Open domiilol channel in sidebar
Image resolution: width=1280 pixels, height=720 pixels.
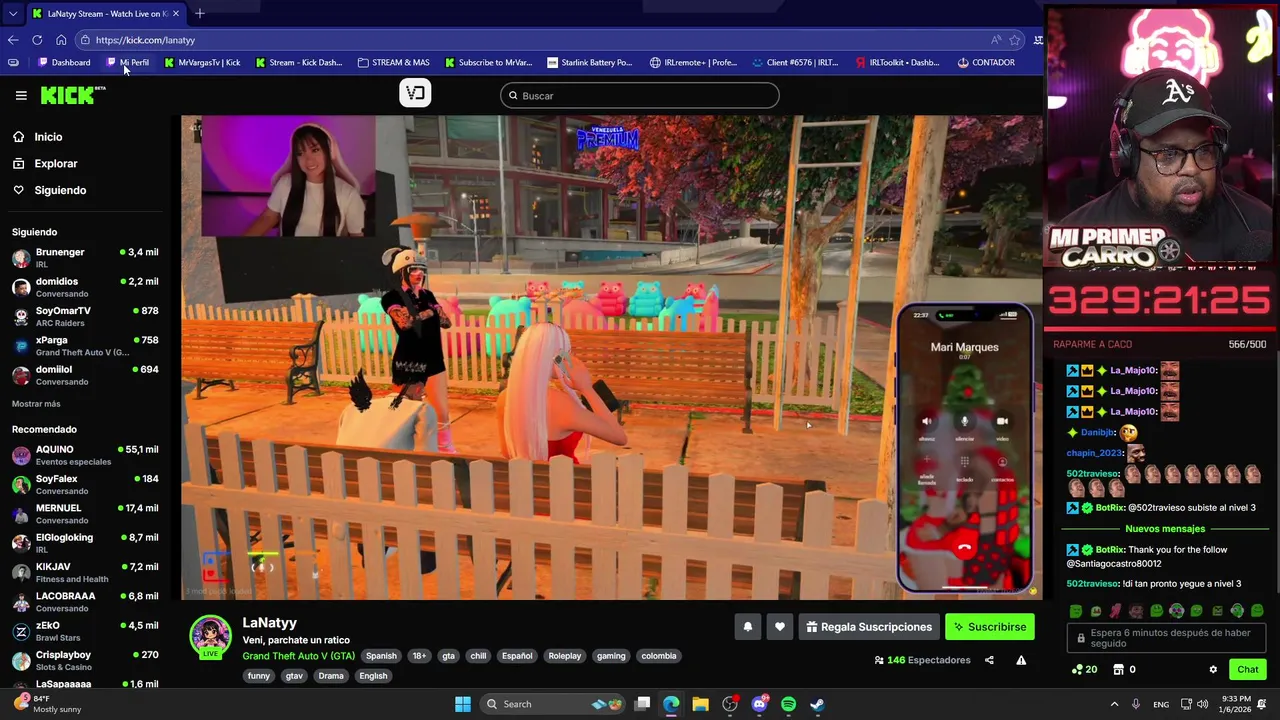[x=85, y=375]
